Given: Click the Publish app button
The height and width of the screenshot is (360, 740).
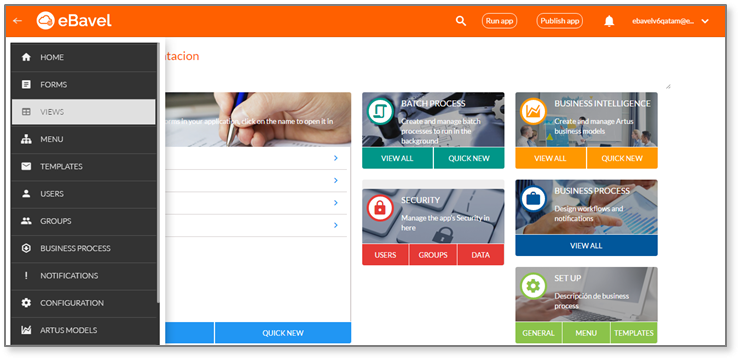Looking at the screenshot, I should pyautogui.click(x=560, y=21).
